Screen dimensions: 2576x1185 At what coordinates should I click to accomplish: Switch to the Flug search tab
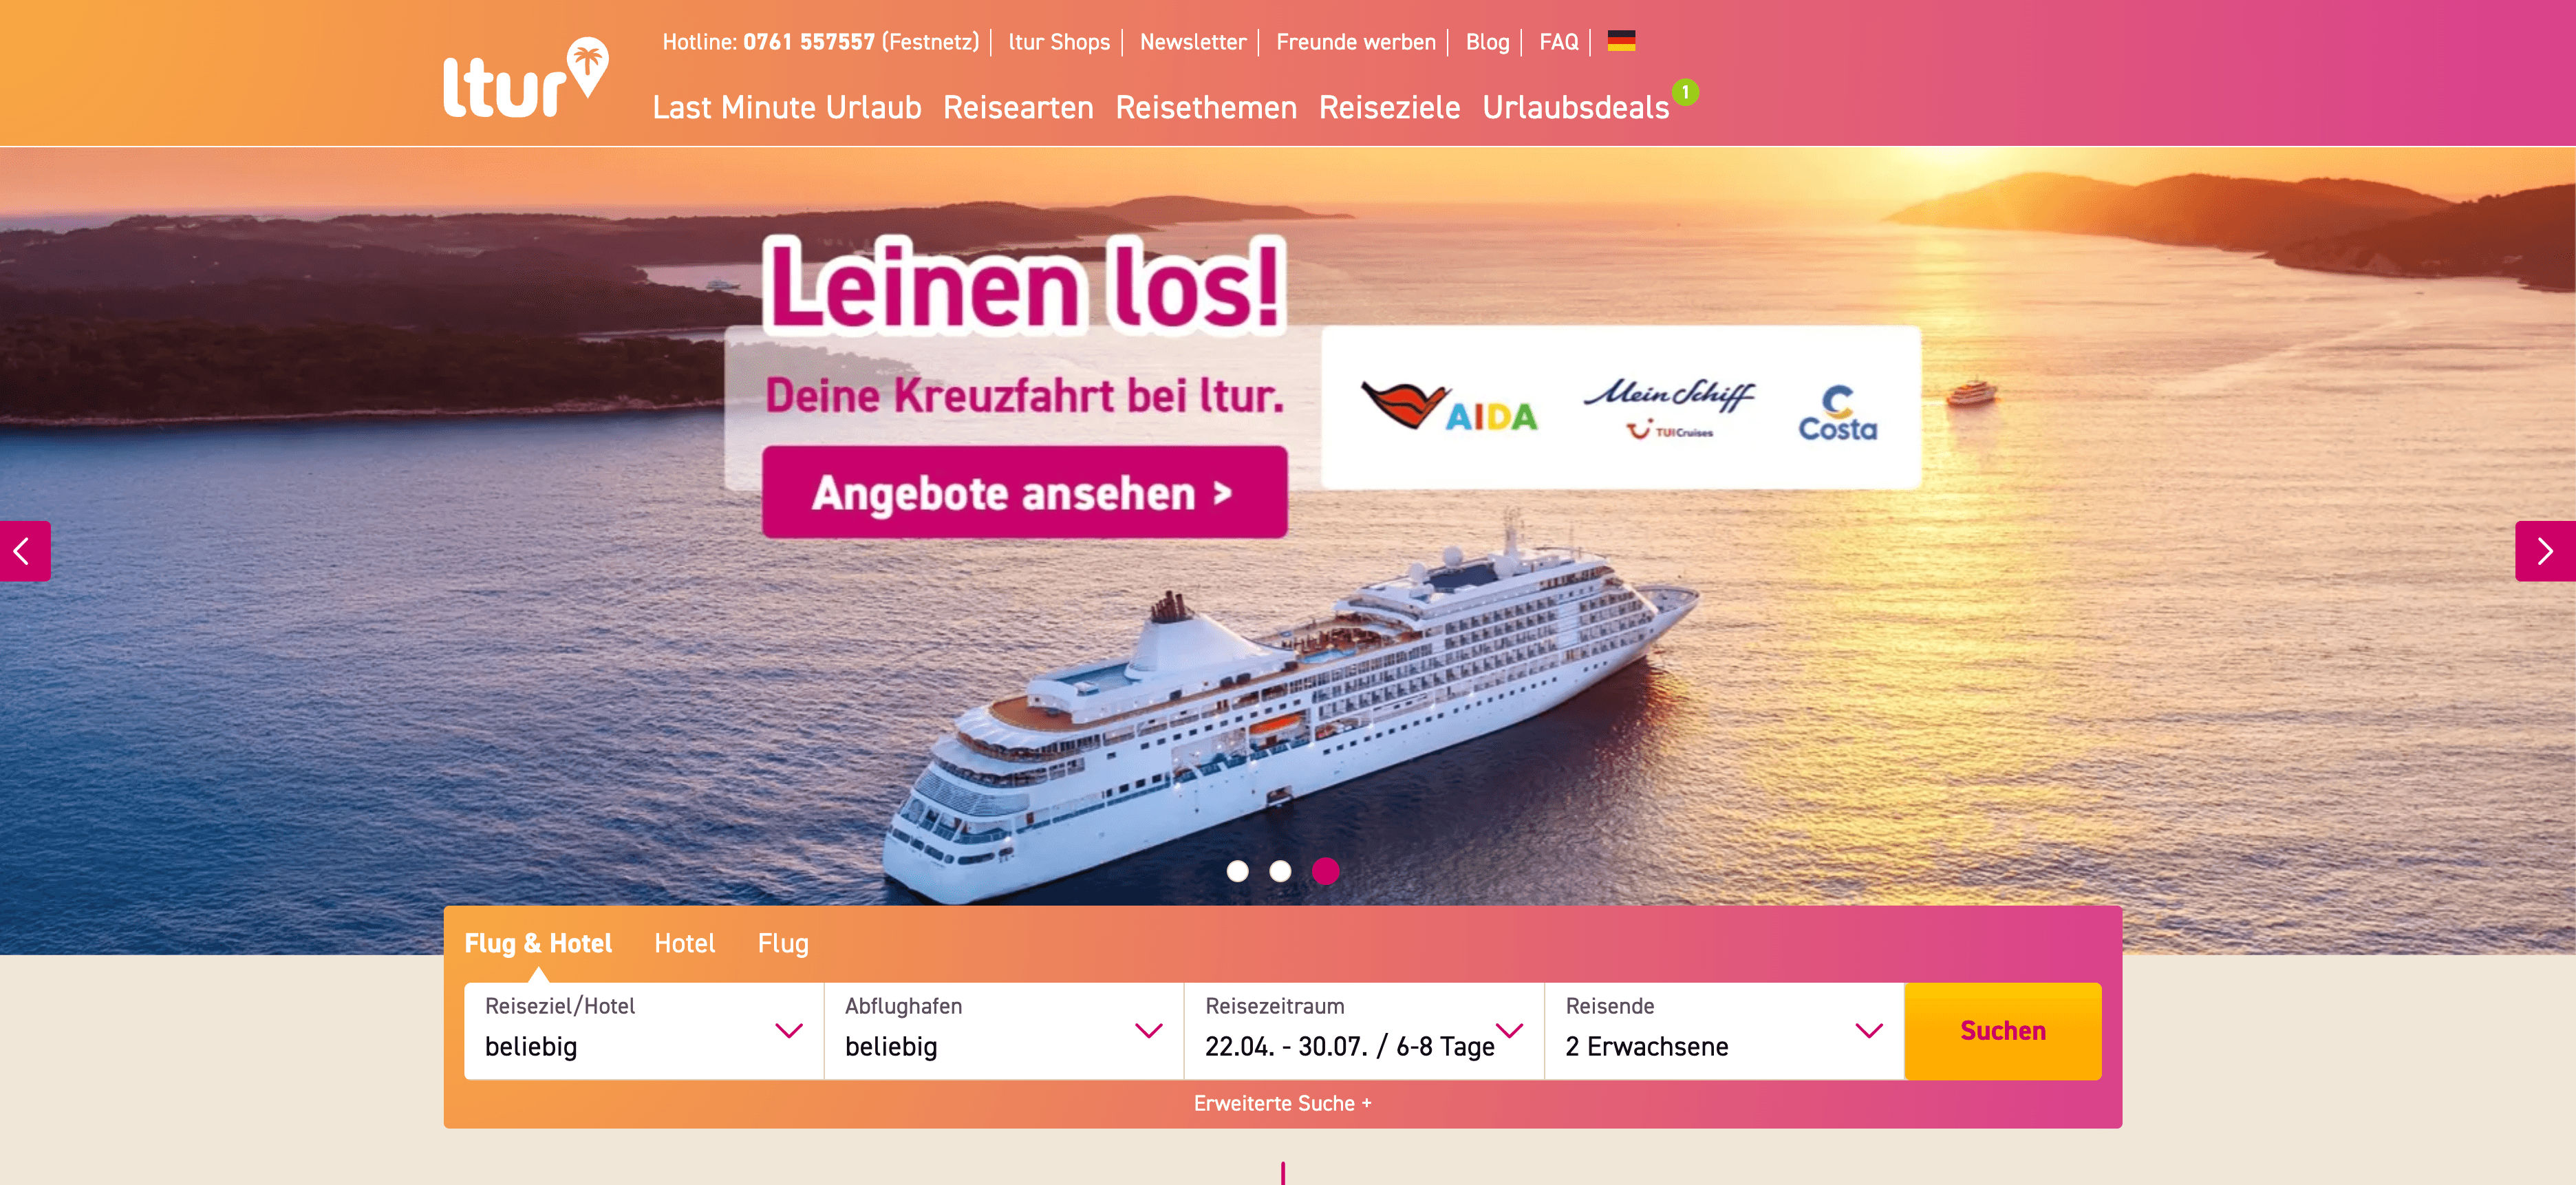coord(783,943)
